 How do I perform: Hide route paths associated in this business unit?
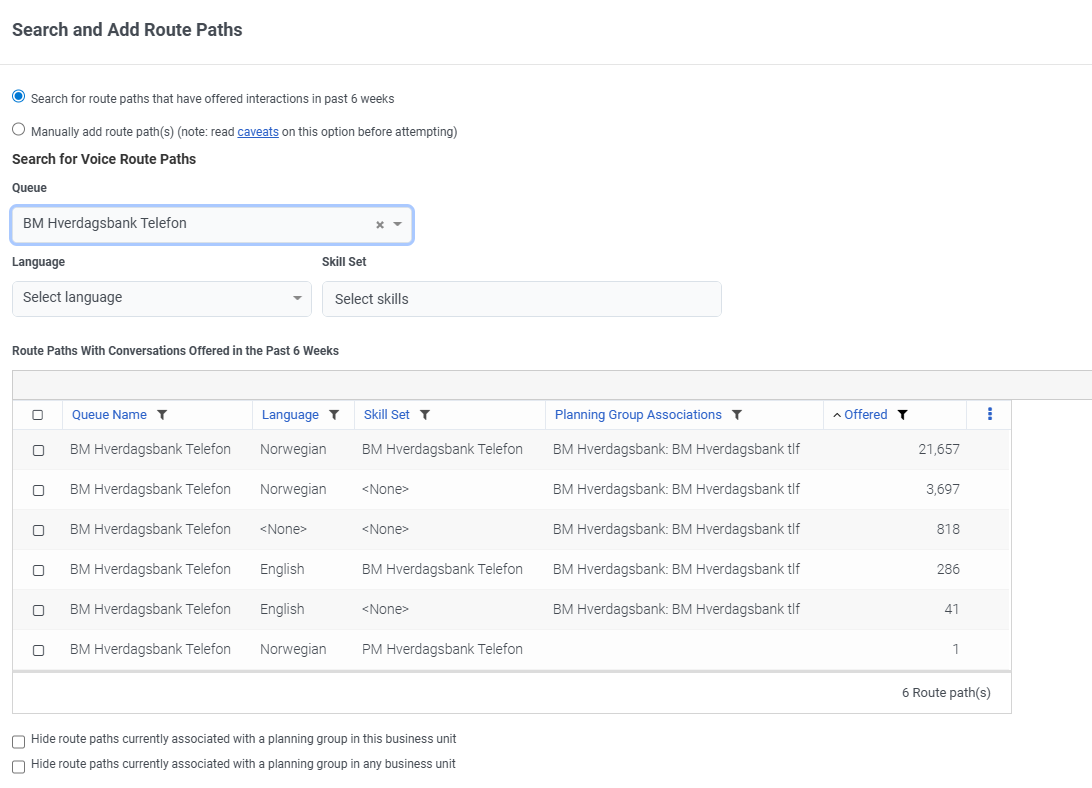(19, 741)
